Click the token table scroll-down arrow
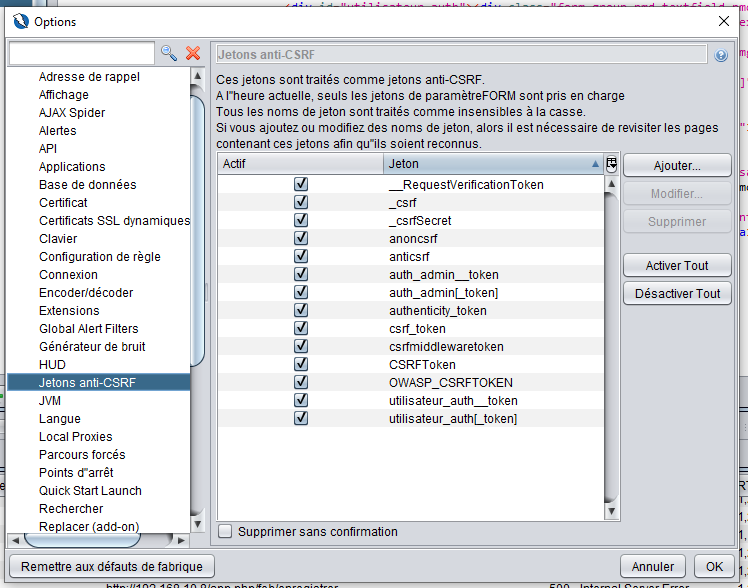The image size is (748, 588). tap(612, 512)
